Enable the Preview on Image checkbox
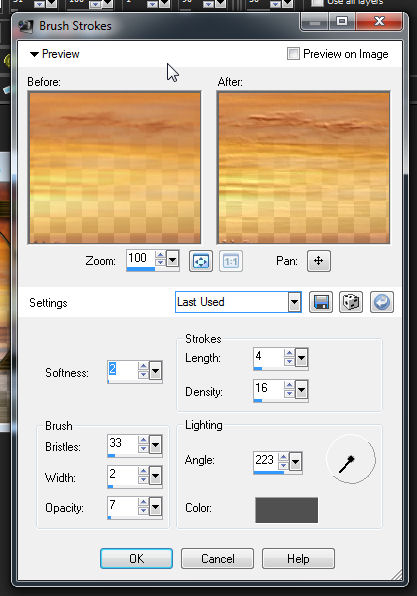This screenshot has width=417, height=596. [x=293, y=54]
